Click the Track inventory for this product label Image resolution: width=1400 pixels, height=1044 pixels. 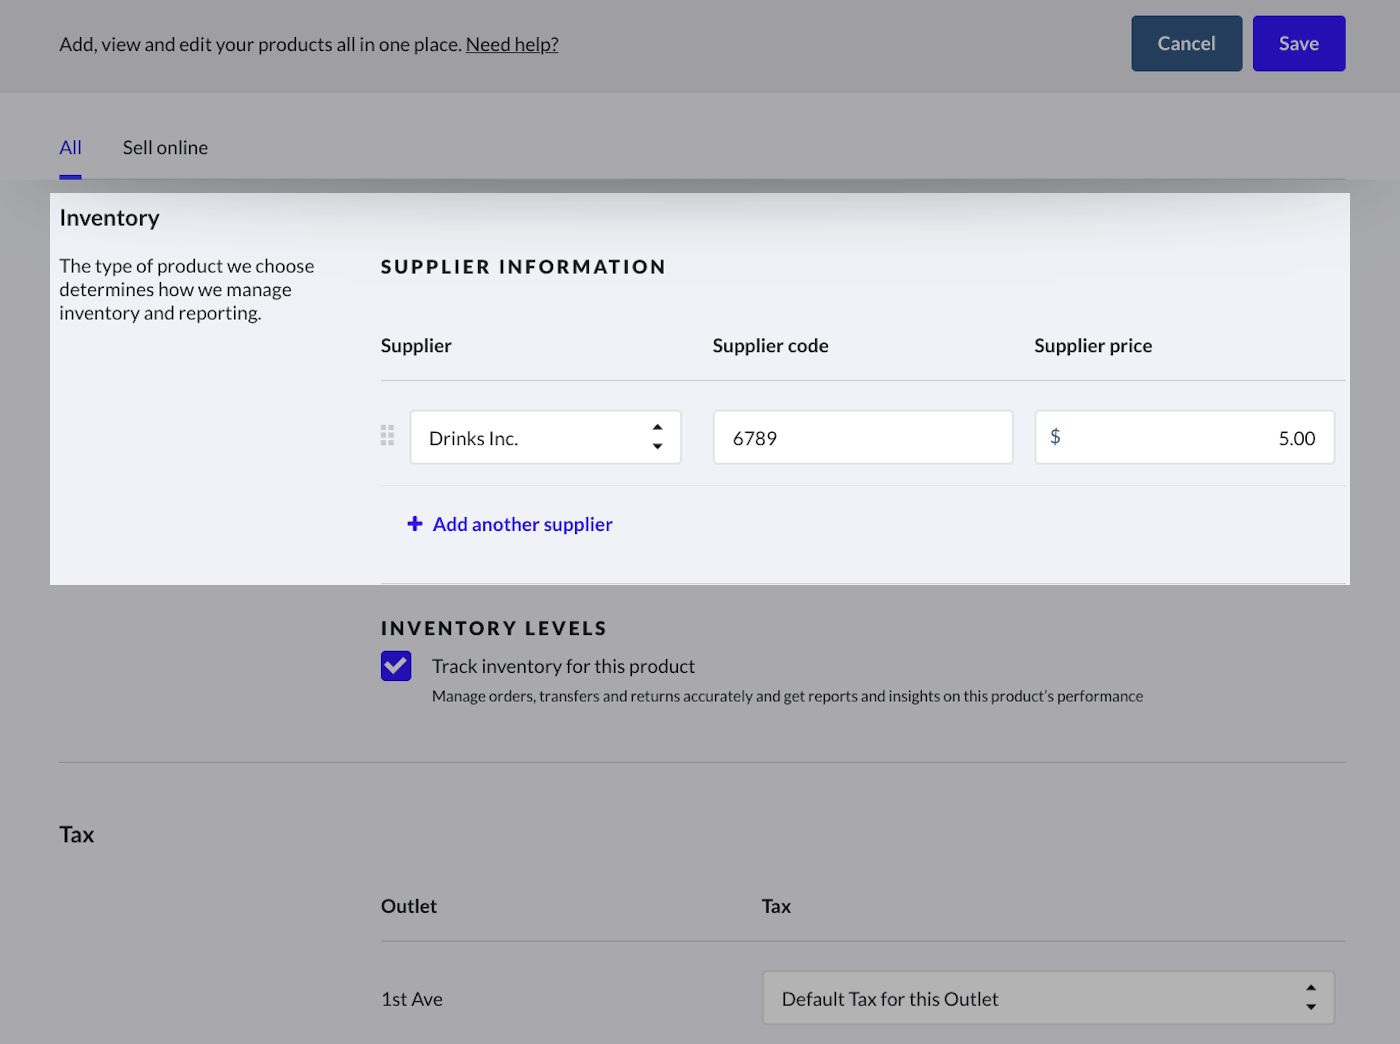pos(563,667)
